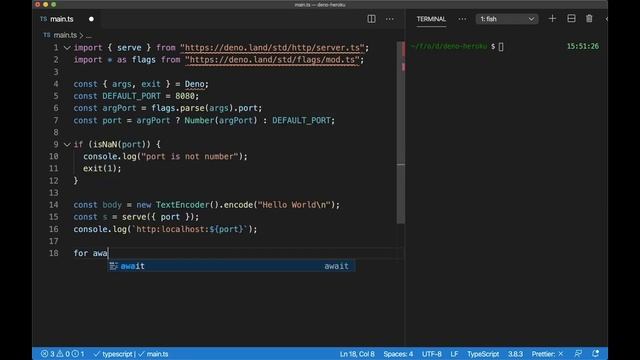This screenshot has width=640, height=360.
Task: Click the typescript check status item
Action: pos(113,354)
